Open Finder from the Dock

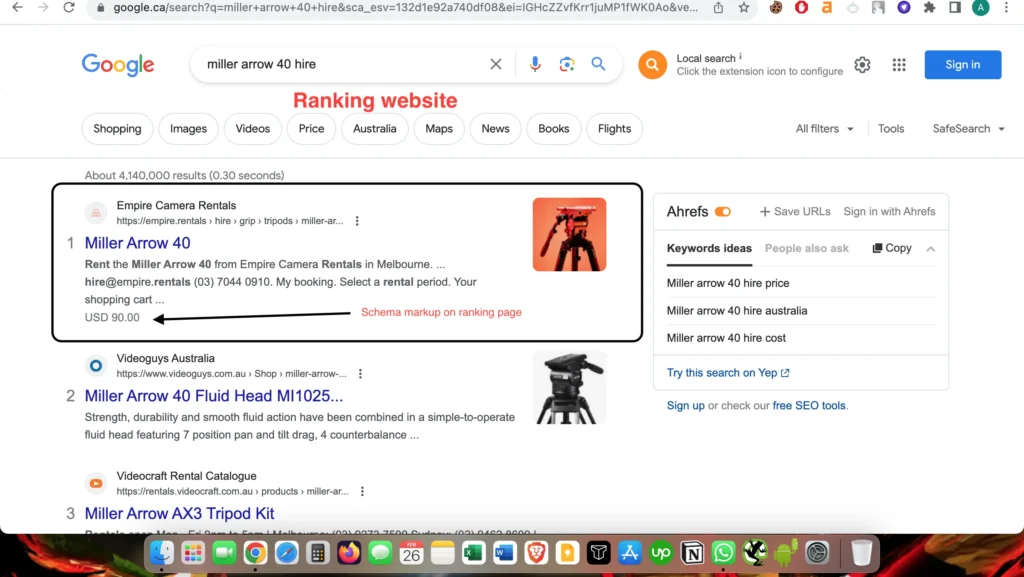[x=161, y=552]
